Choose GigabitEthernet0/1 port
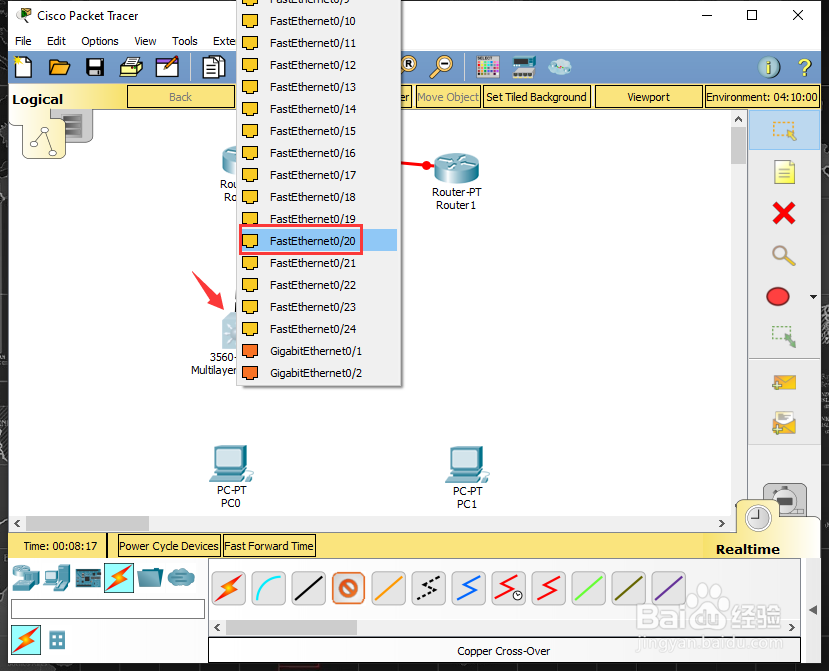This screenshot has width=829, height=671. (318, 351)
